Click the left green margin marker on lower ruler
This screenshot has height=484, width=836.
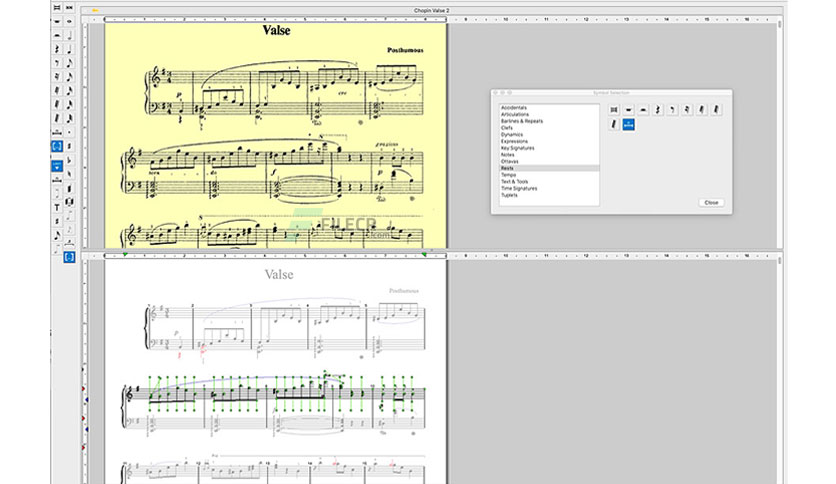125,255
